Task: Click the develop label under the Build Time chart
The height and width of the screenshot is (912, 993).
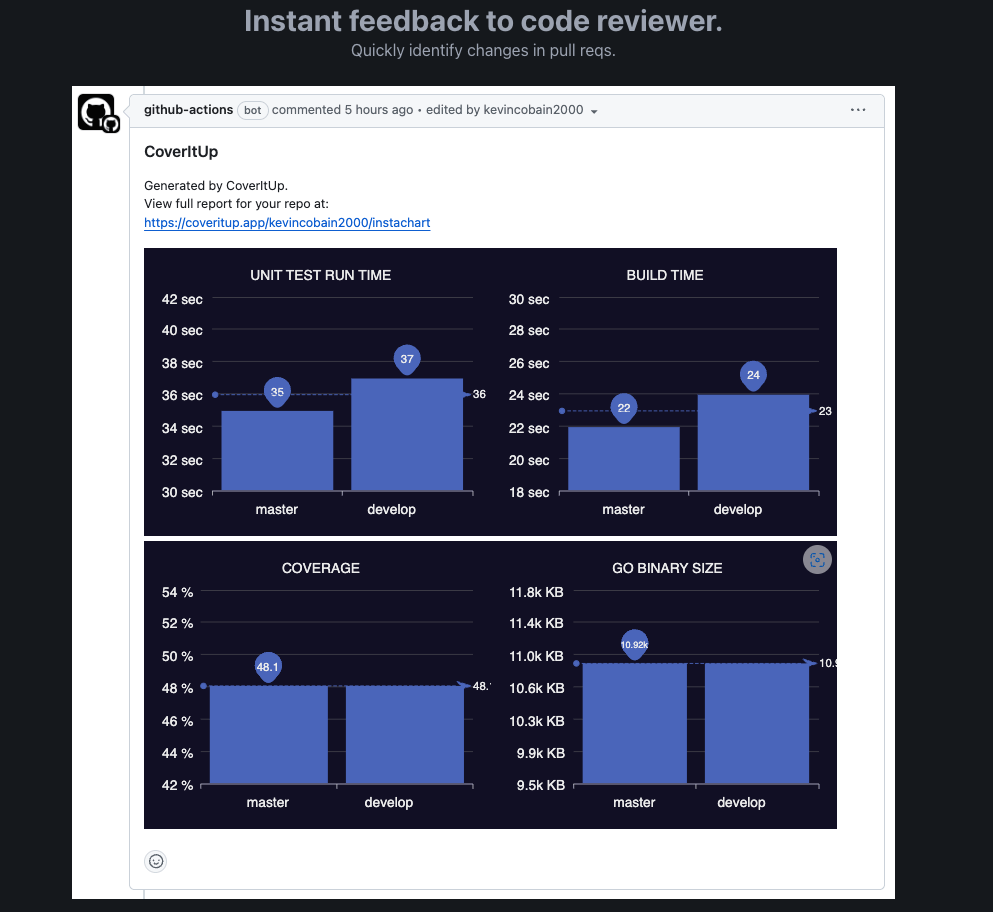Action: point(738,510)
